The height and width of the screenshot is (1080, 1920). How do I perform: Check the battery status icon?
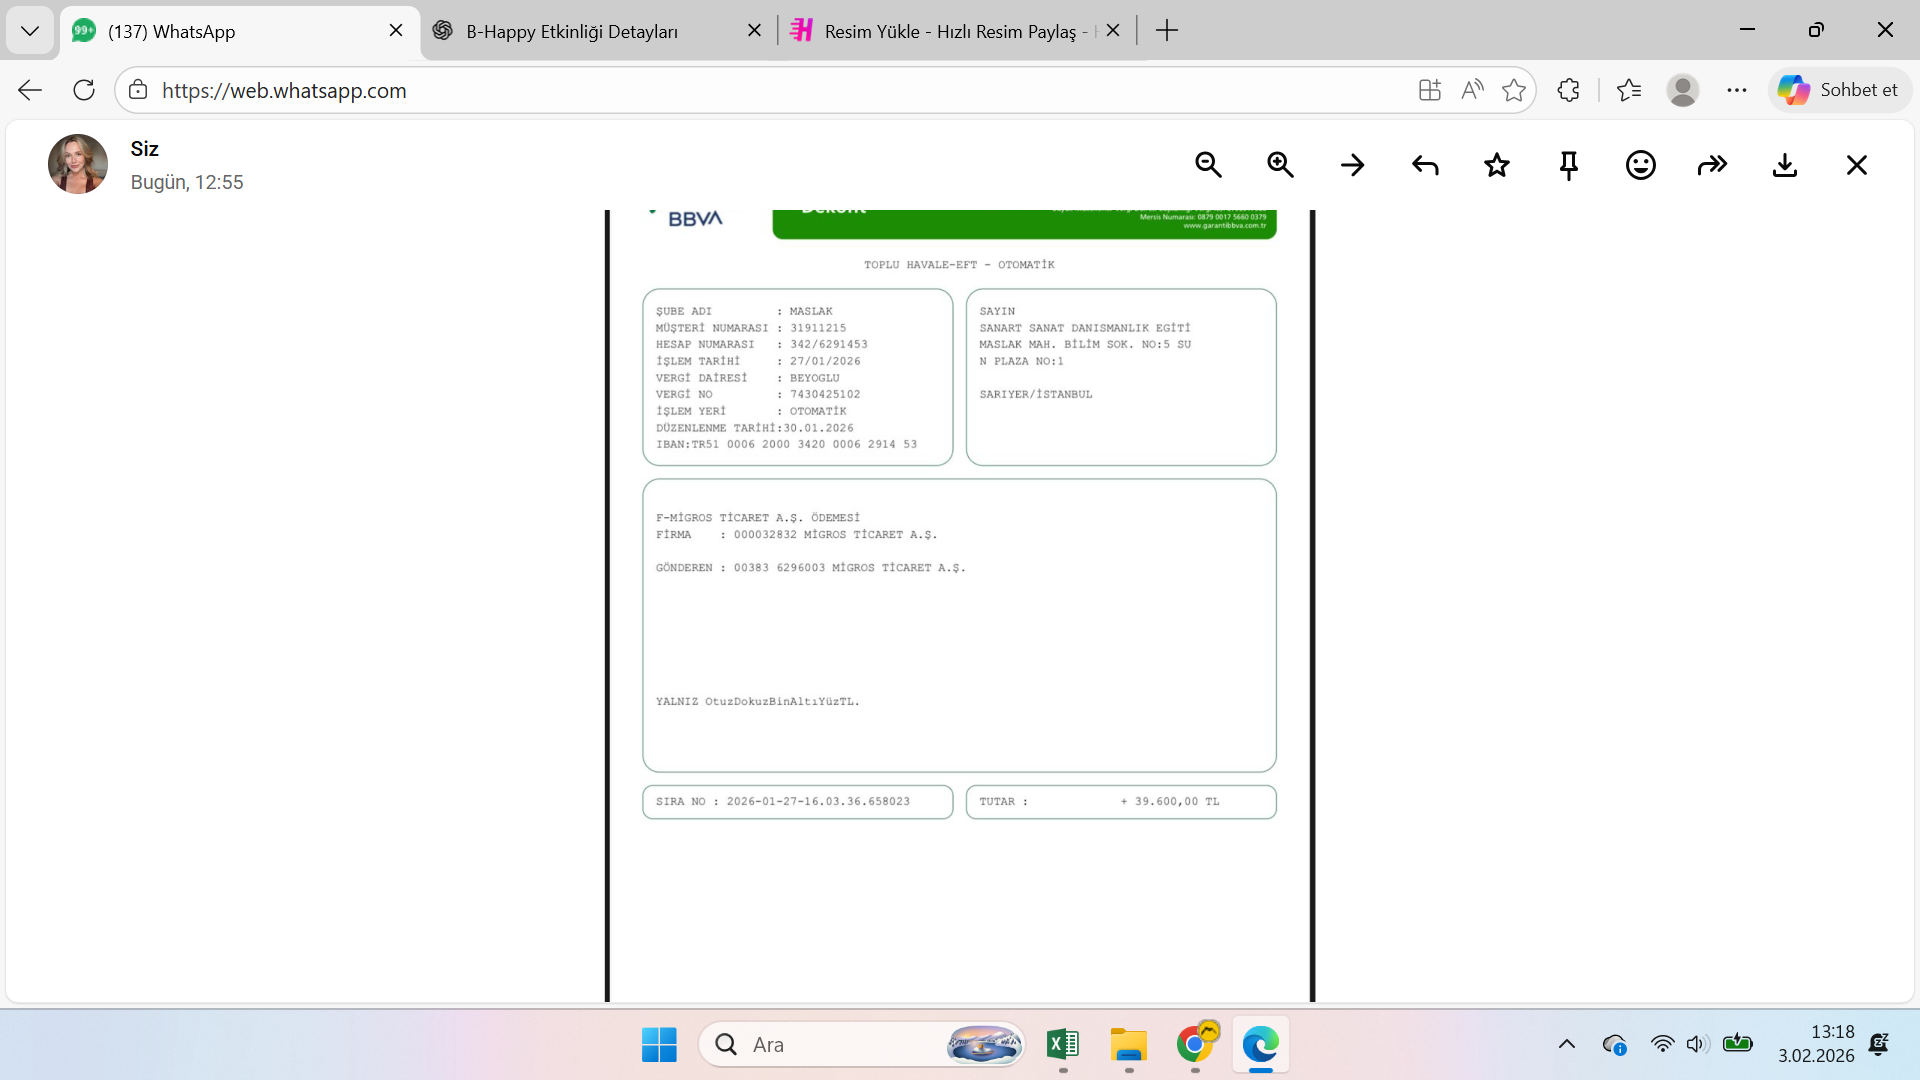1738,1043
